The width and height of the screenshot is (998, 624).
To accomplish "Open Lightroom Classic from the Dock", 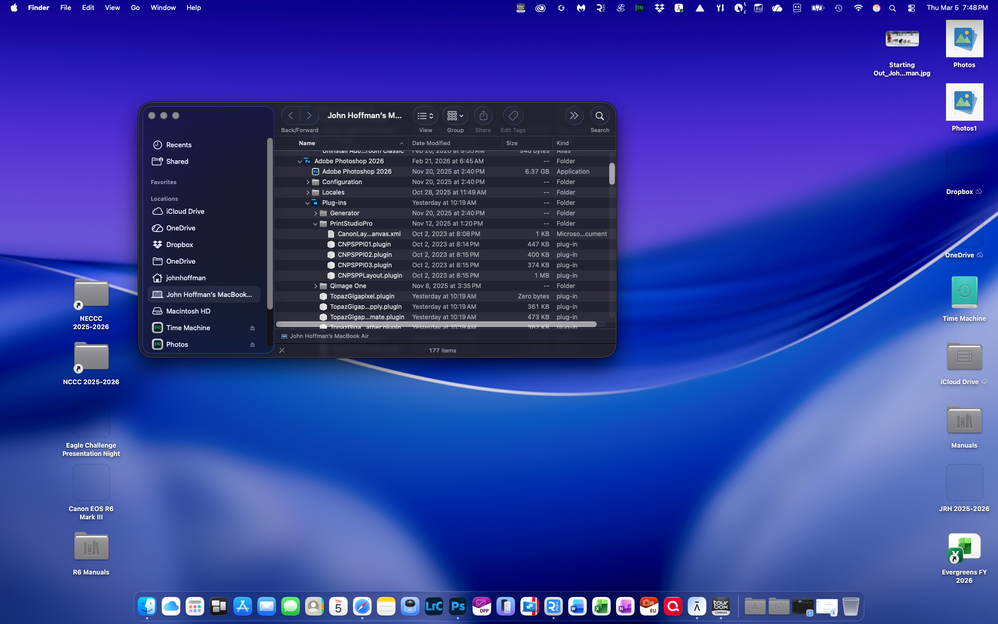I will click(x=433, y=606).
